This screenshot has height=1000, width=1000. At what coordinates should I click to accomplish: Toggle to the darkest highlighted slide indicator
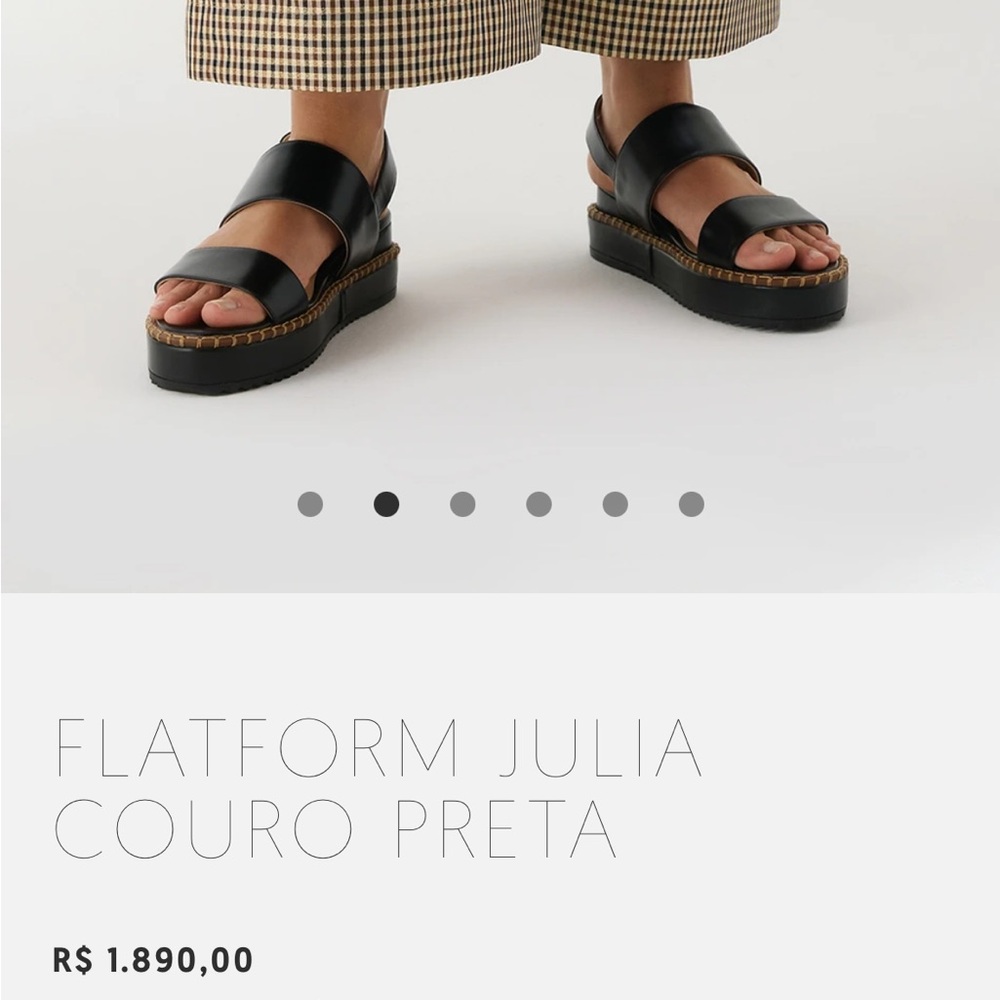(x=387, y=505)
